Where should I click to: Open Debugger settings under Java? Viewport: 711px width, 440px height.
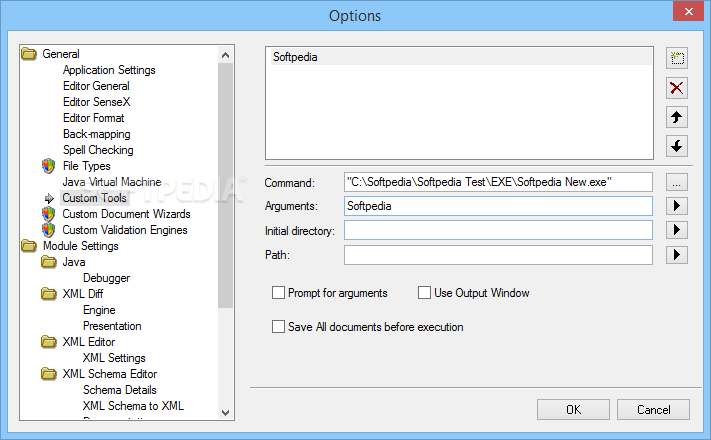pos(106,278)
